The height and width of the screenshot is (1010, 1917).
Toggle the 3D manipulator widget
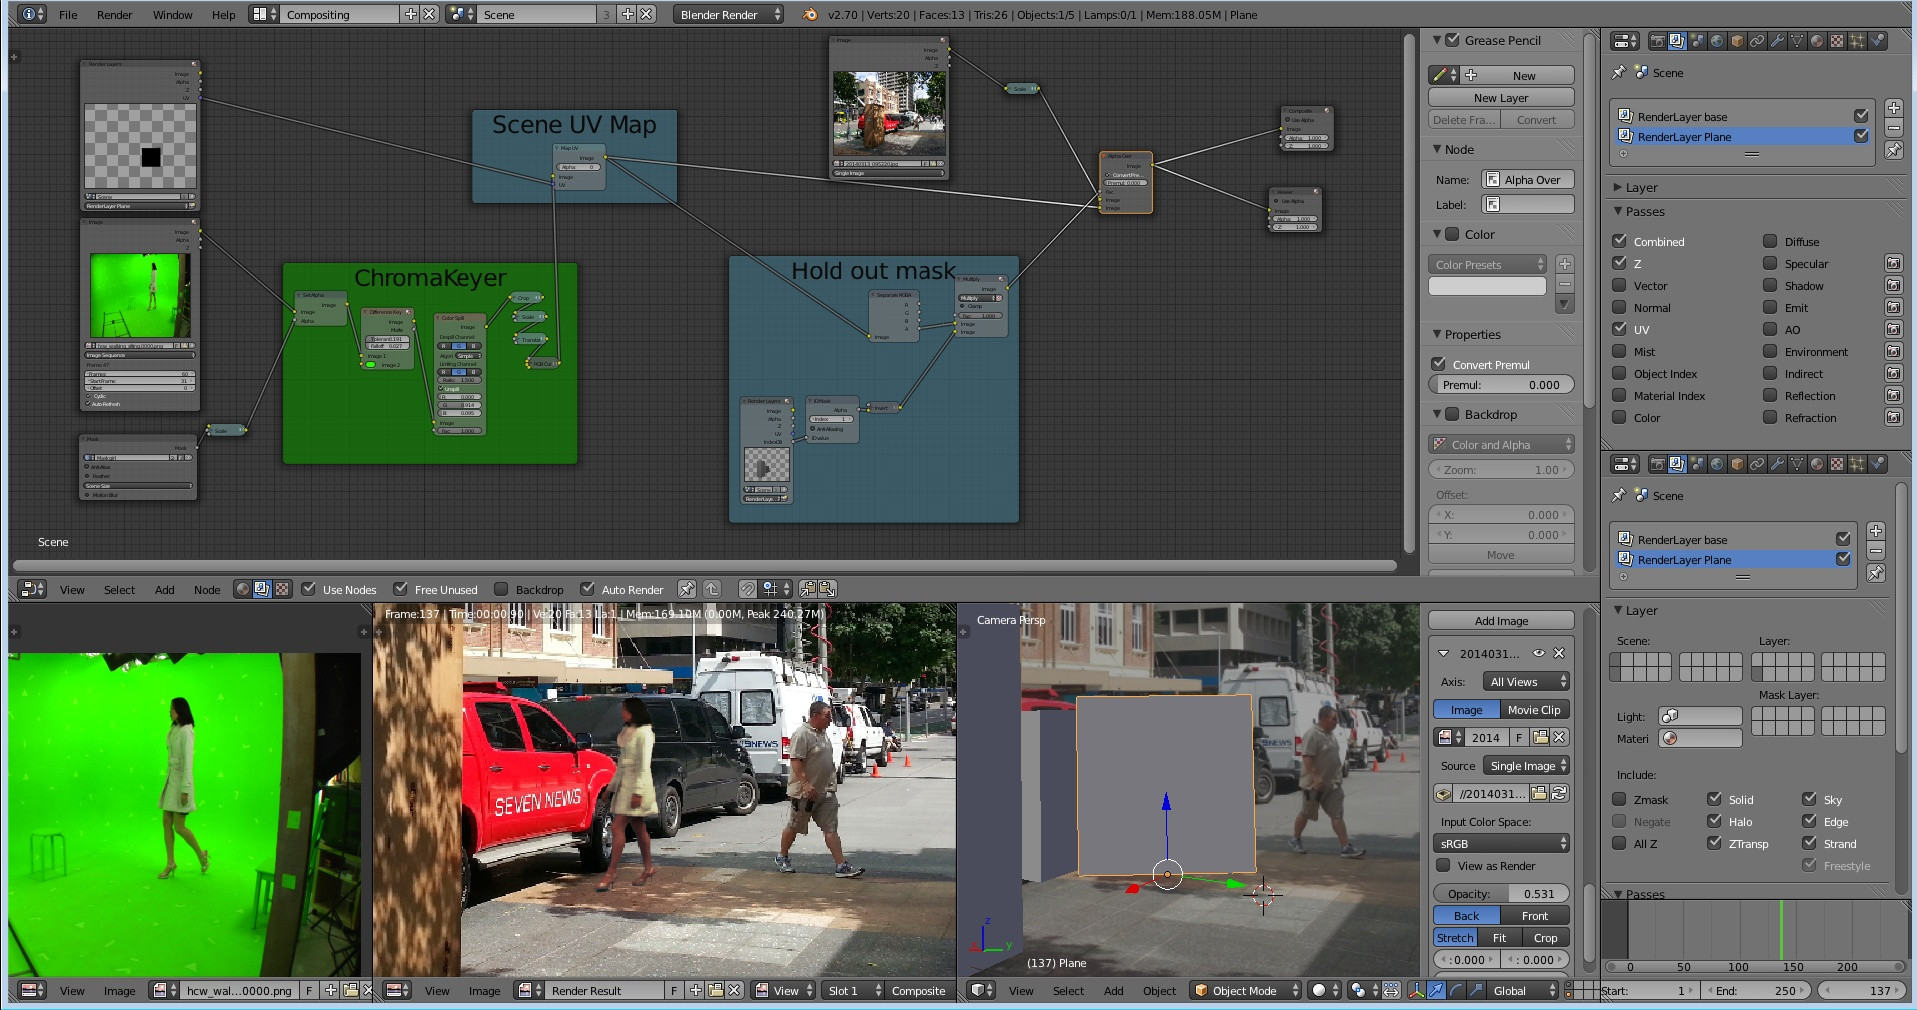1416,990
